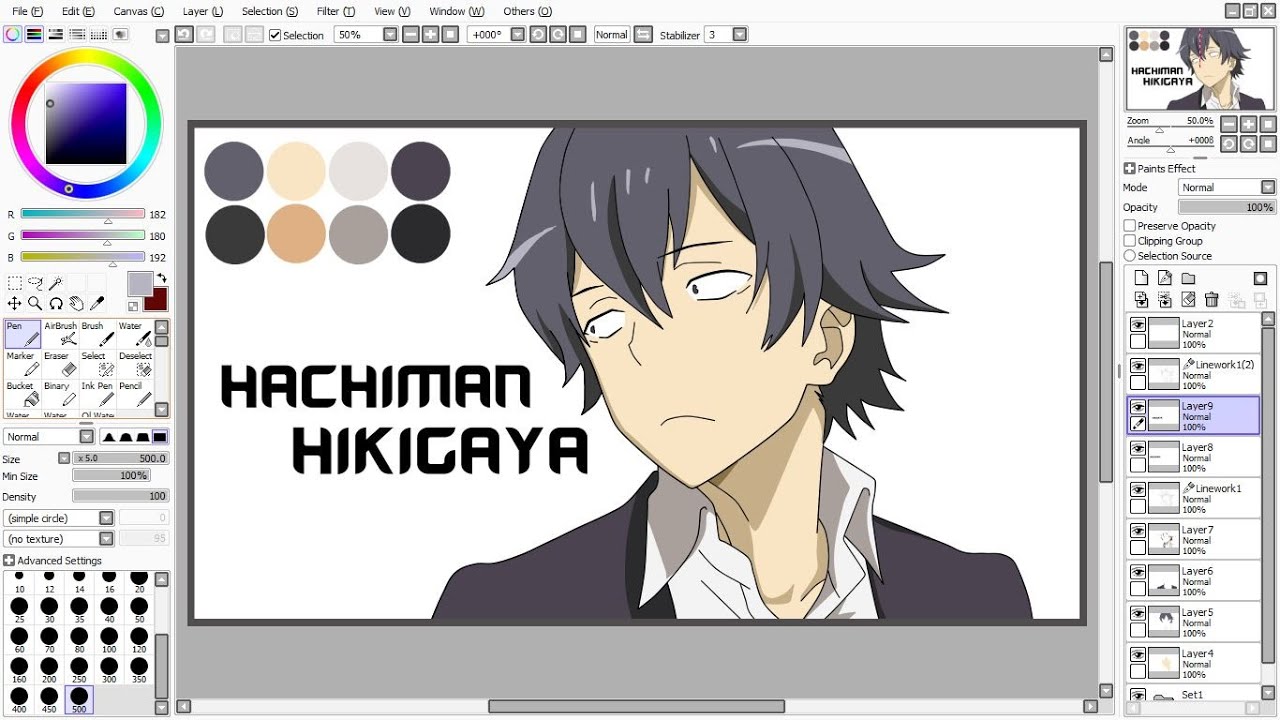Open the Filter menu

pyautogui.click(x=335, y=11)
